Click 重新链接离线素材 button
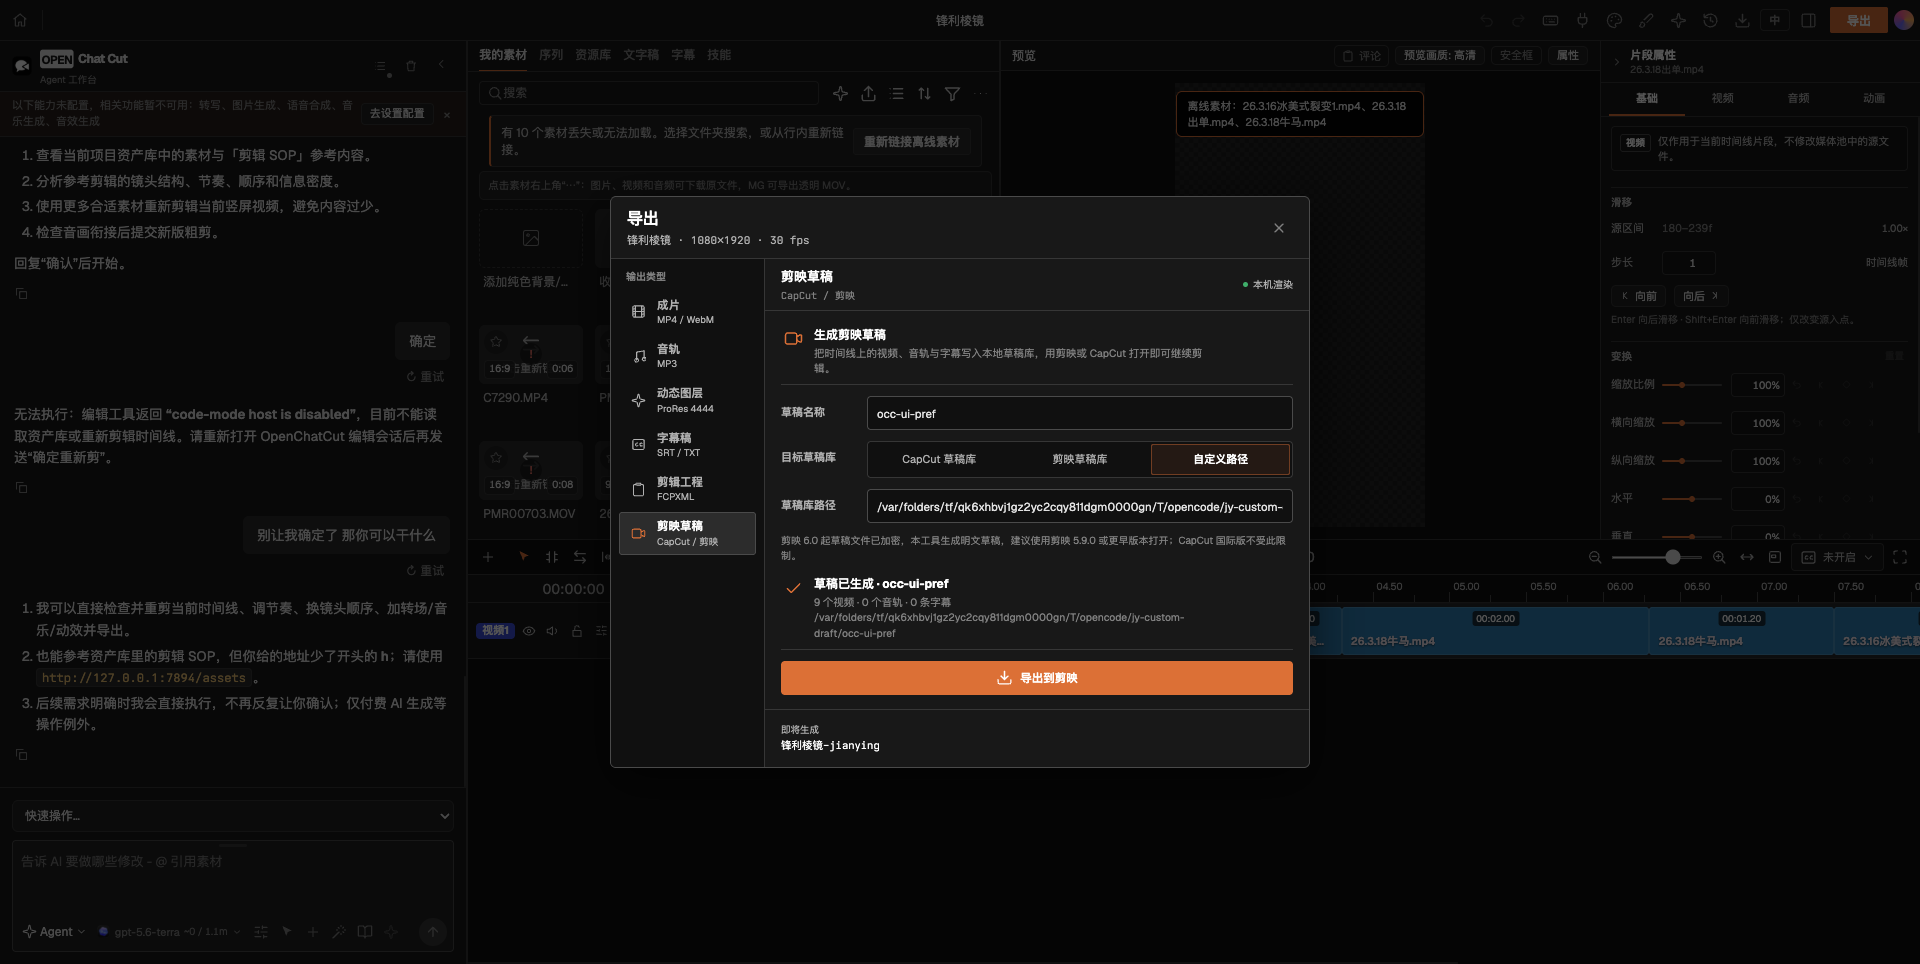The width and height of the screenshot is (1920, 964). [x=912, y=142]
